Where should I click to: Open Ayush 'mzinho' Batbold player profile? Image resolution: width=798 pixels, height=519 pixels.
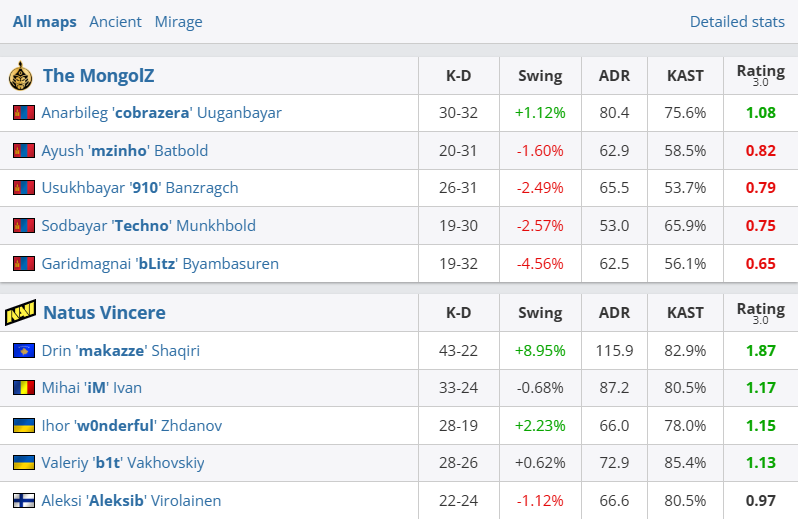coord(124,151)
